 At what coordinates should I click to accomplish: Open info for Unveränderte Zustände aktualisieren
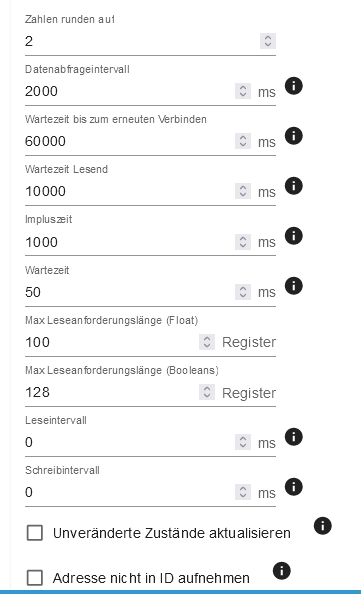tap(323, 526)
